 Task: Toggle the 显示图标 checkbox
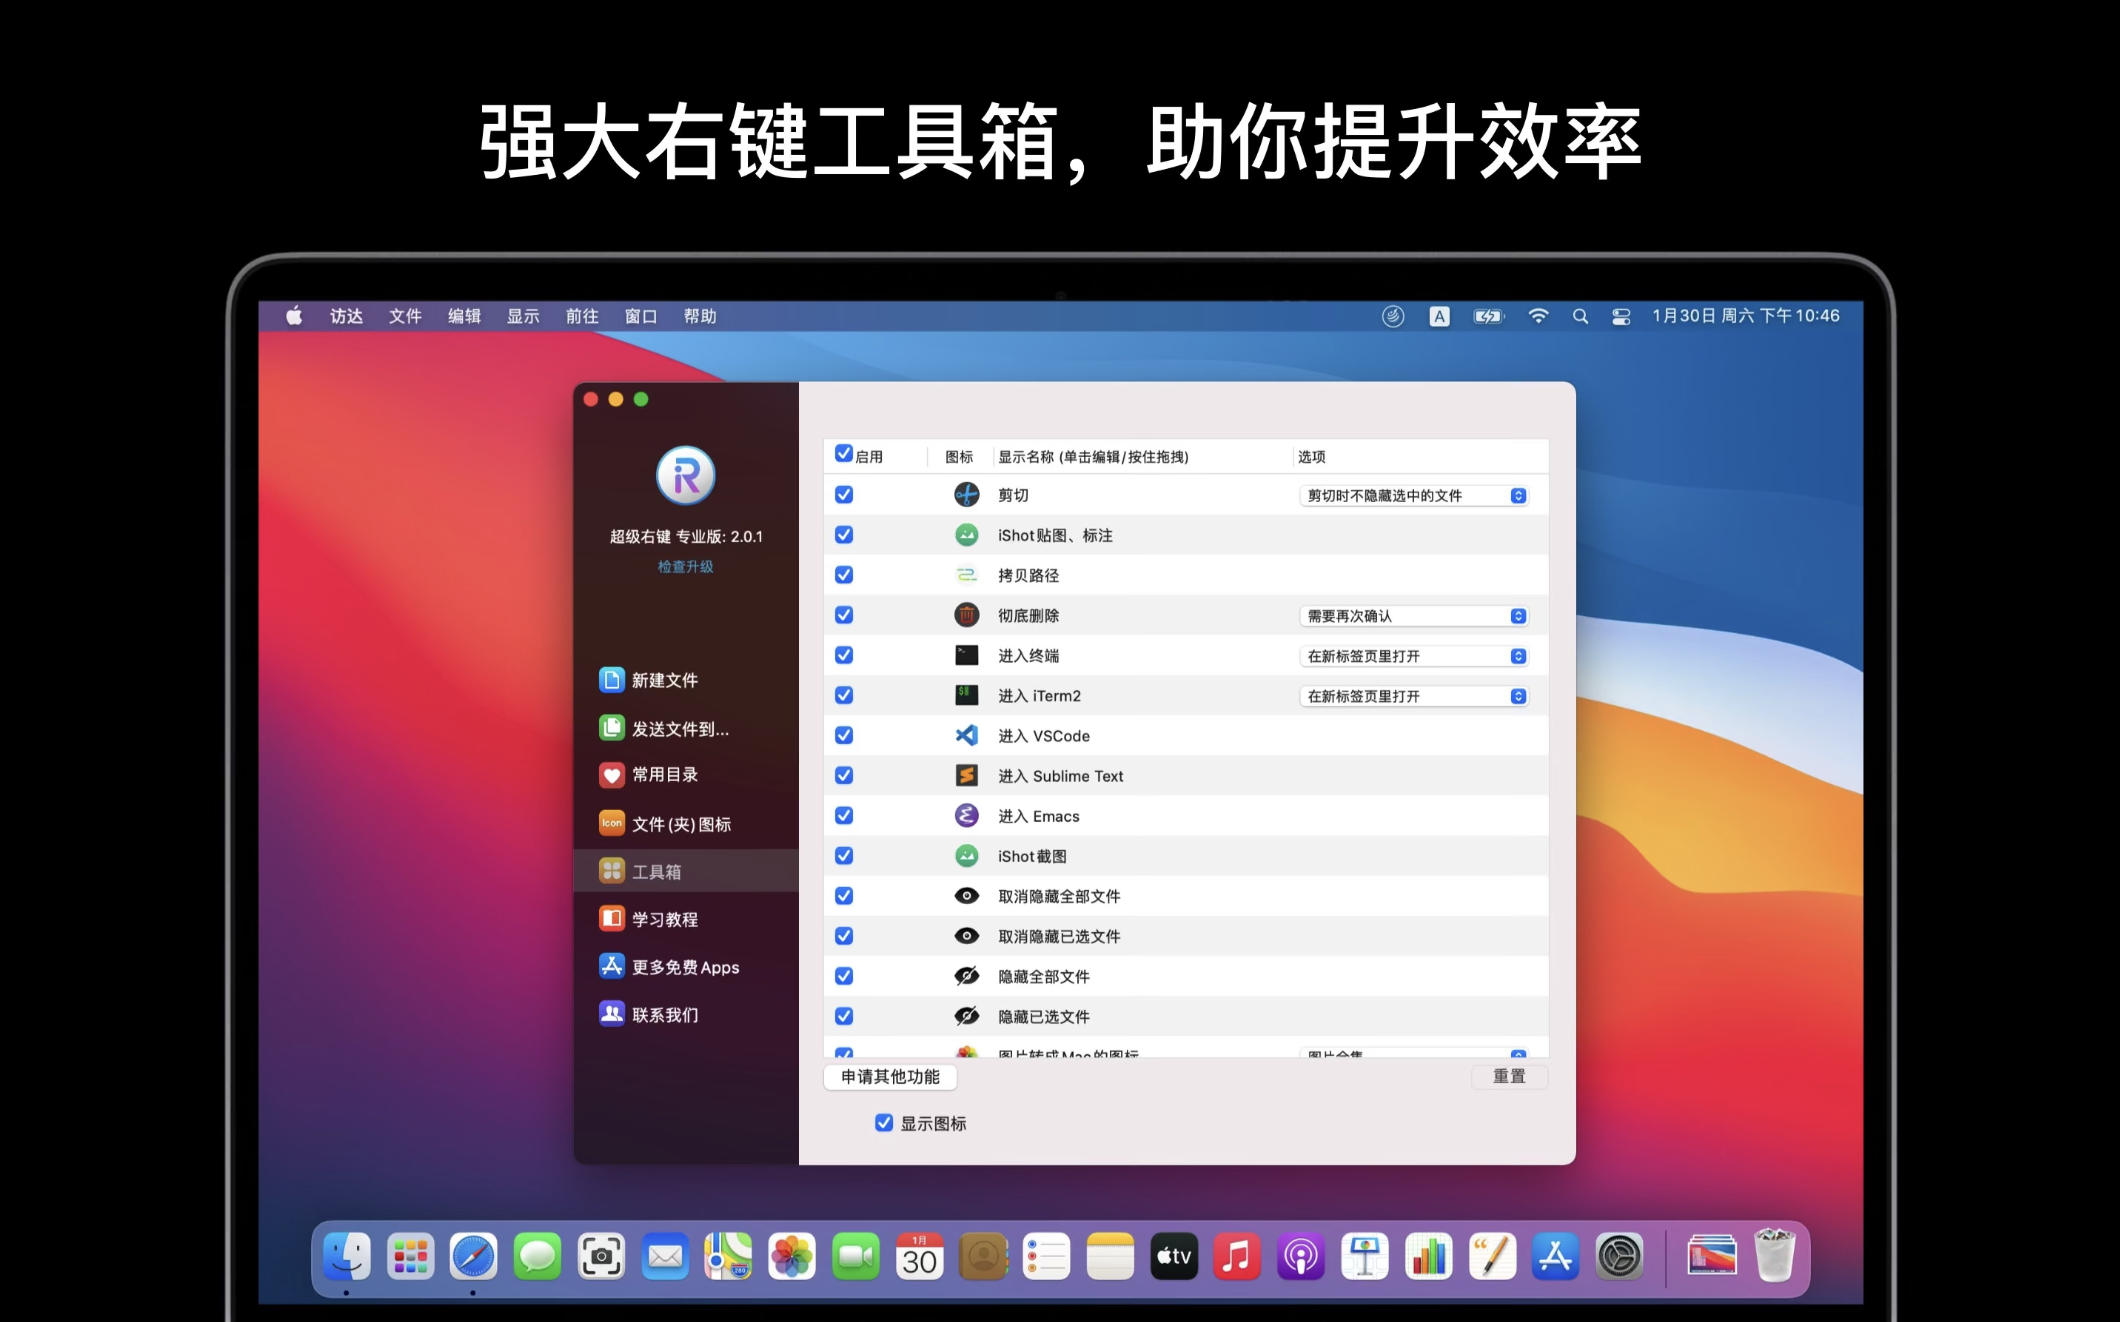tap(884, 1123)
